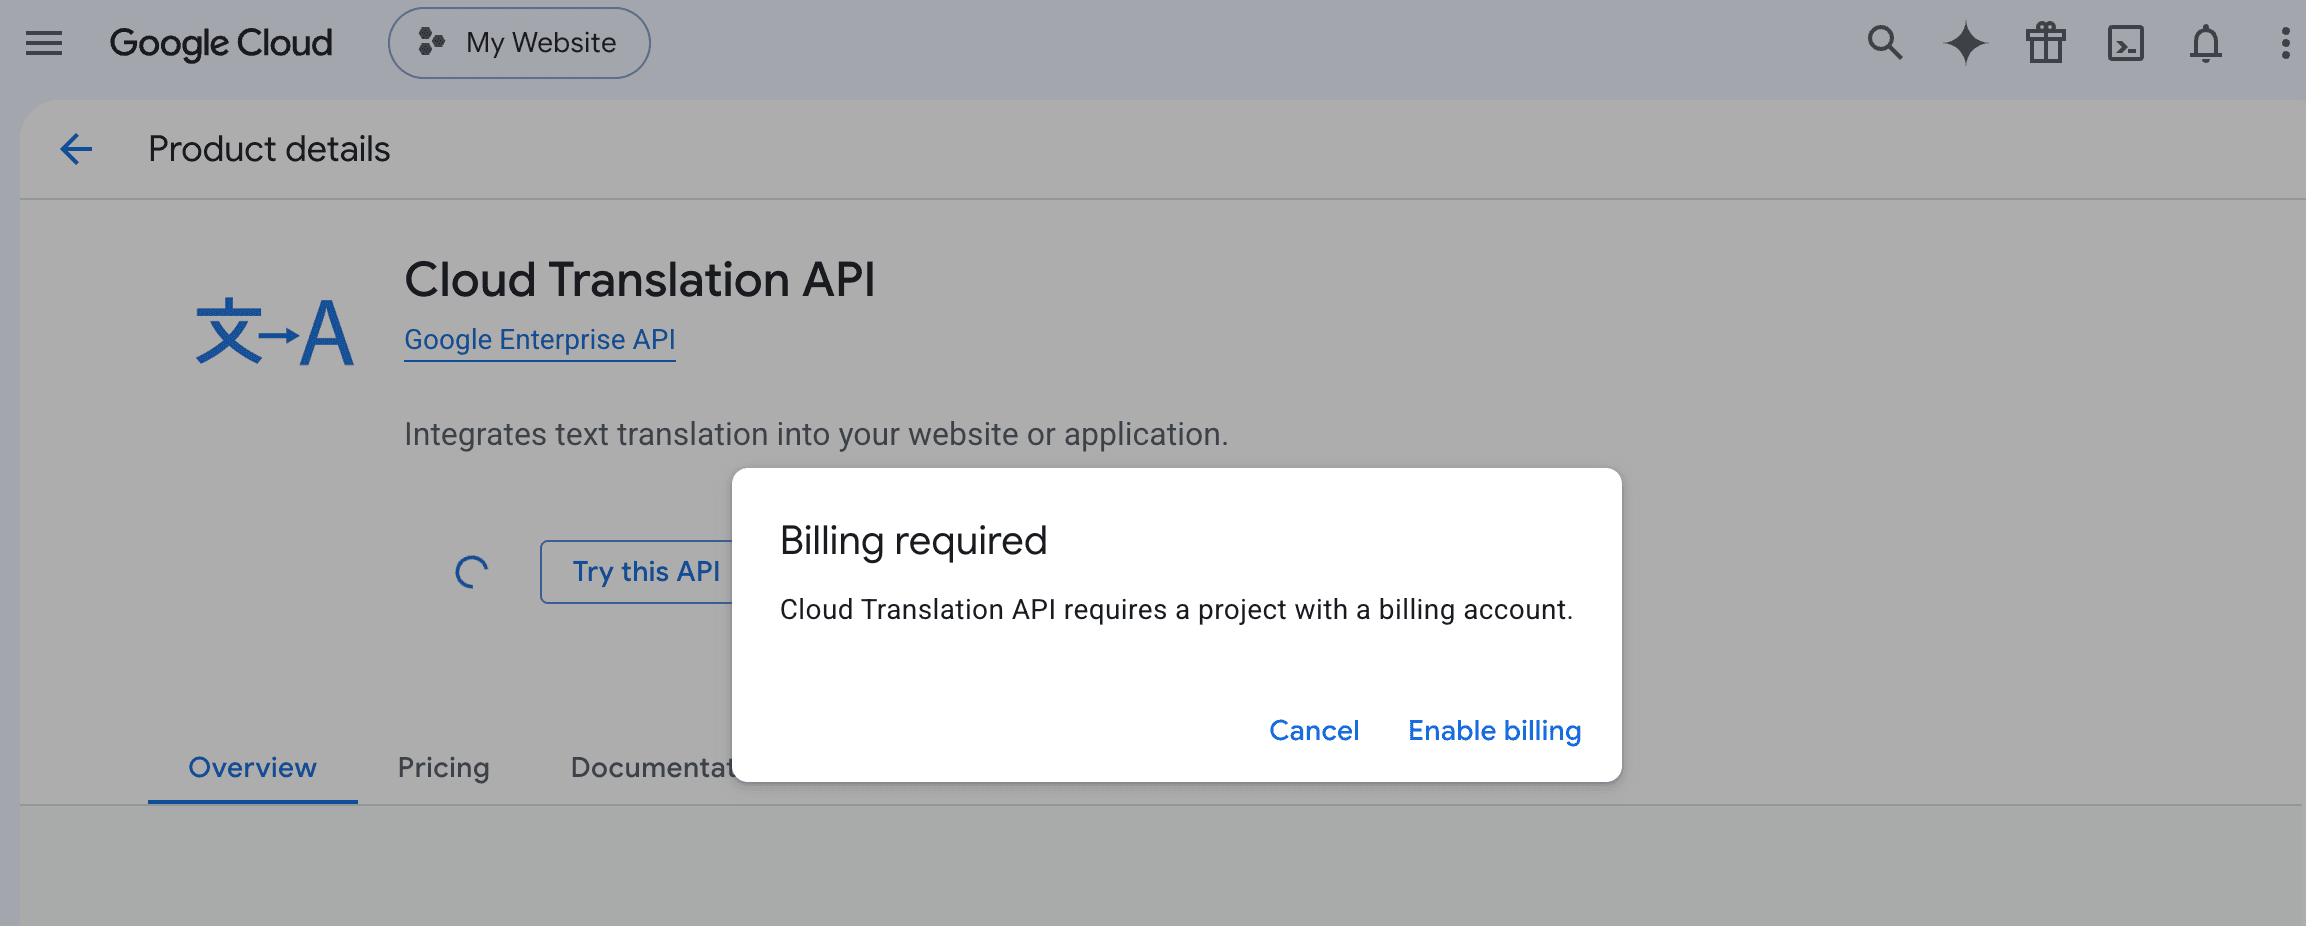The image size is (2306, 926).
Task: Go back using the blue arrow
Action: [x=76, y=149]
